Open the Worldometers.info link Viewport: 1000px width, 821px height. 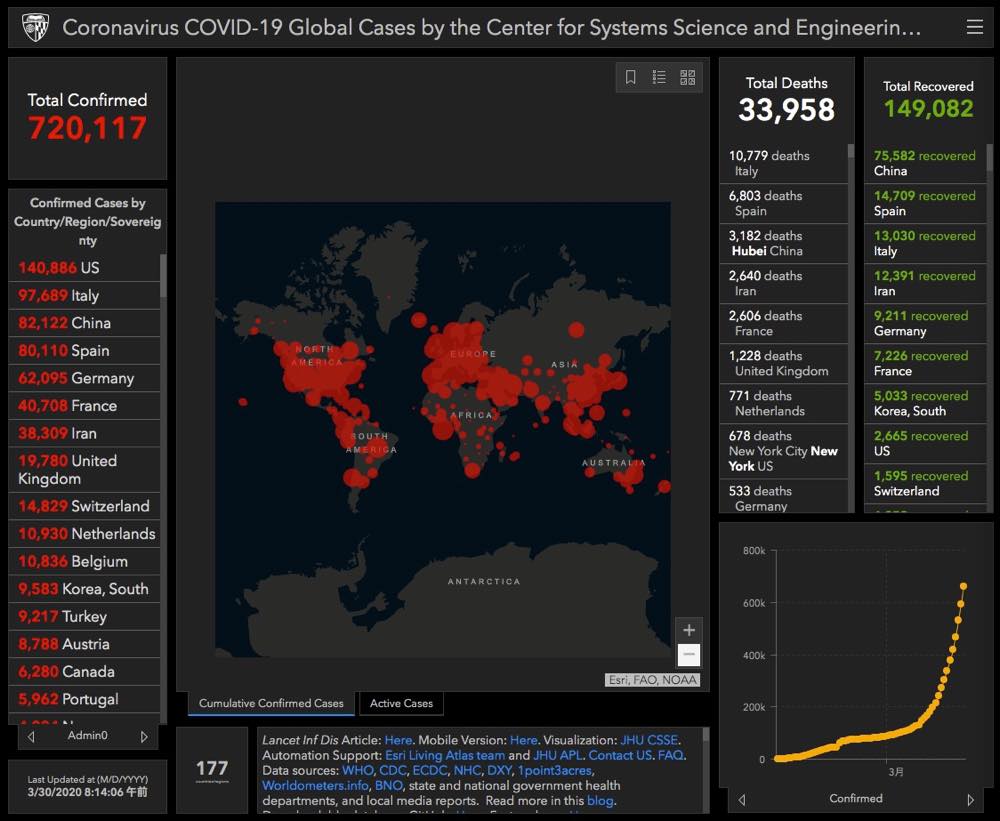click(315, 785)
